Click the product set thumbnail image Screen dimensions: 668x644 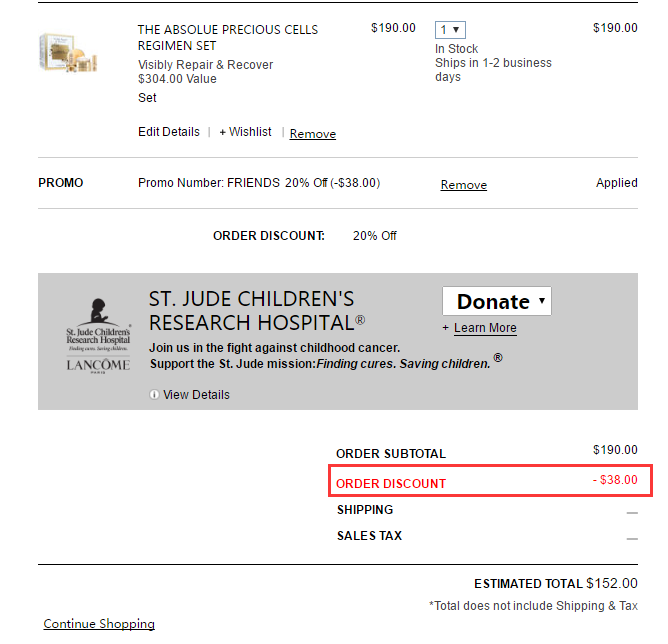click(68, 52)
